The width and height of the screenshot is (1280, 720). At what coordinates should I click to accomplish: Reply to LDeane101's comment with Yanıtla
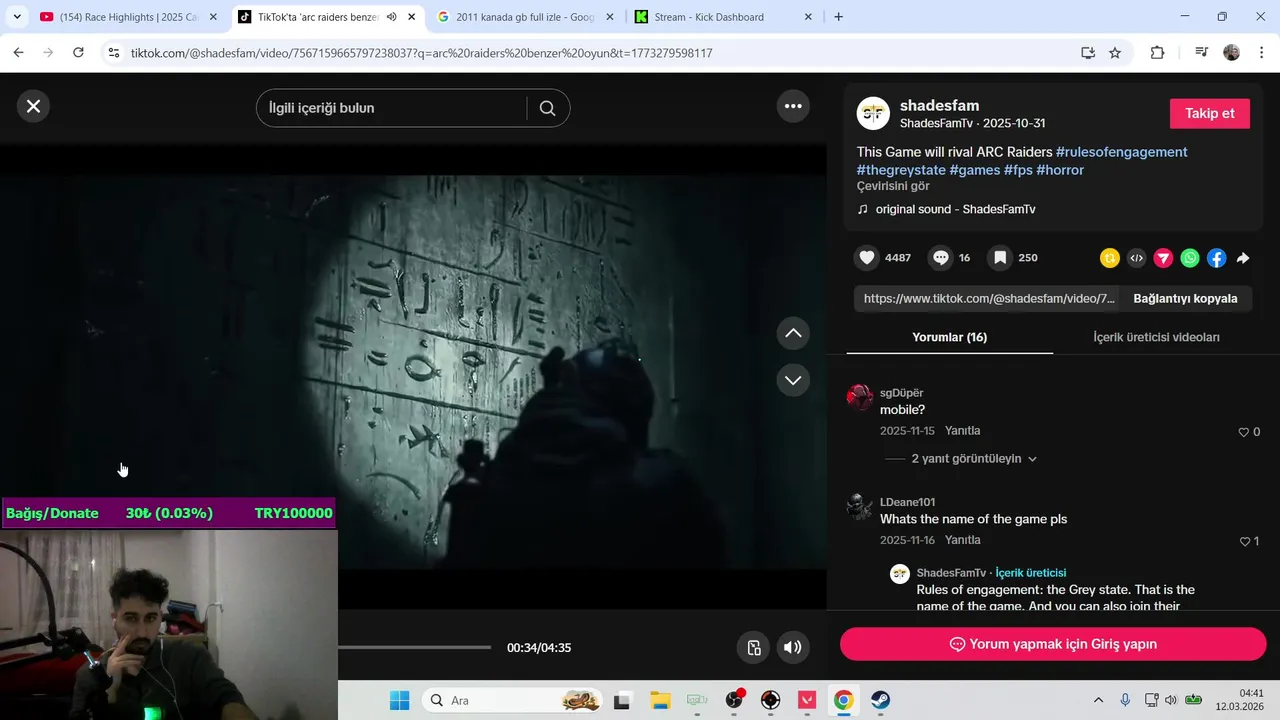click(x=962, y=540)
